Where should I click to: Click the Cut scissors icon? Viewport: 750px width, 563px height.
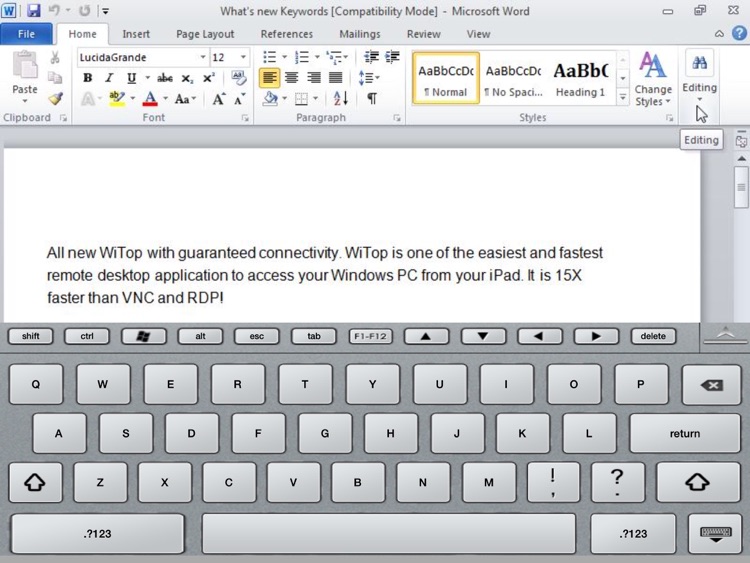point(55,58)
